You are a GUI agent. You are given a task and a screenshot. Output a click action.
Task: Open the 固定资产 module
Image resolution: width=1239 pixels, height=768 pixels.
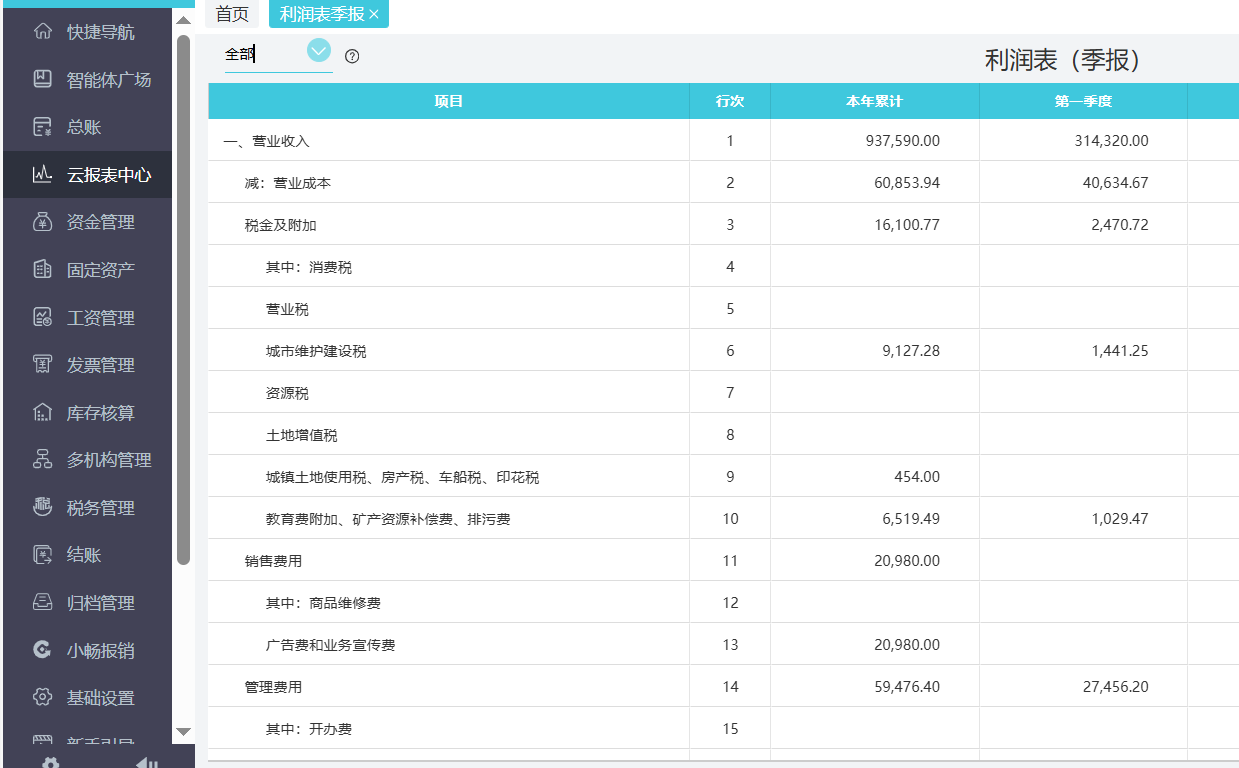pos(42,269)
